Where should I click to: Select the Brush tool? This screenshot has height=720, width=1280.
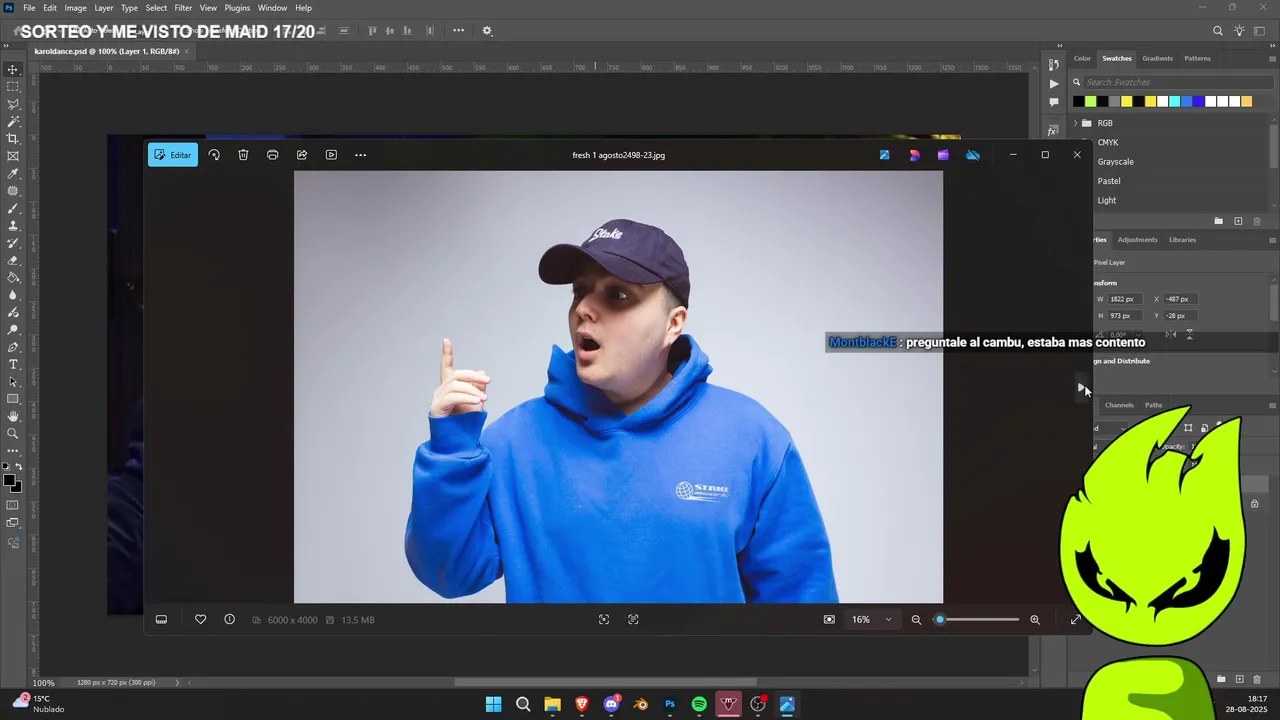[13, 209]
